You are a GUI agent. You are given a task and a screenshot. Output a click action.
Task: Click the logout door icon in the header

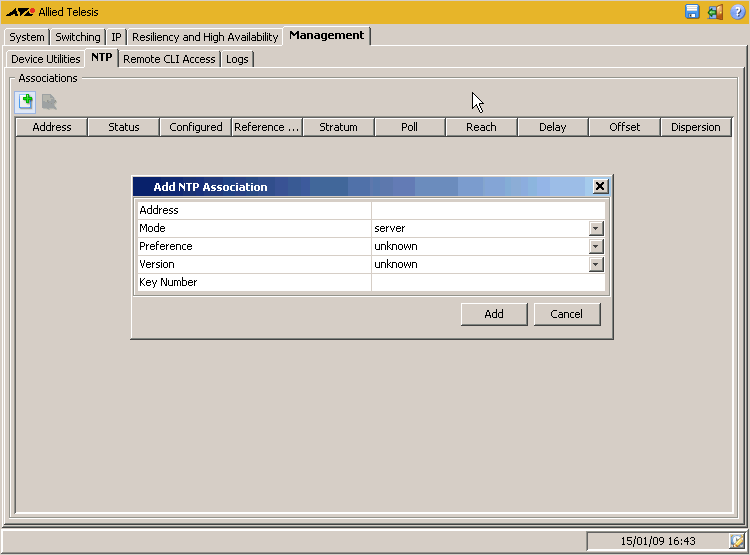[x=715, y=11]
